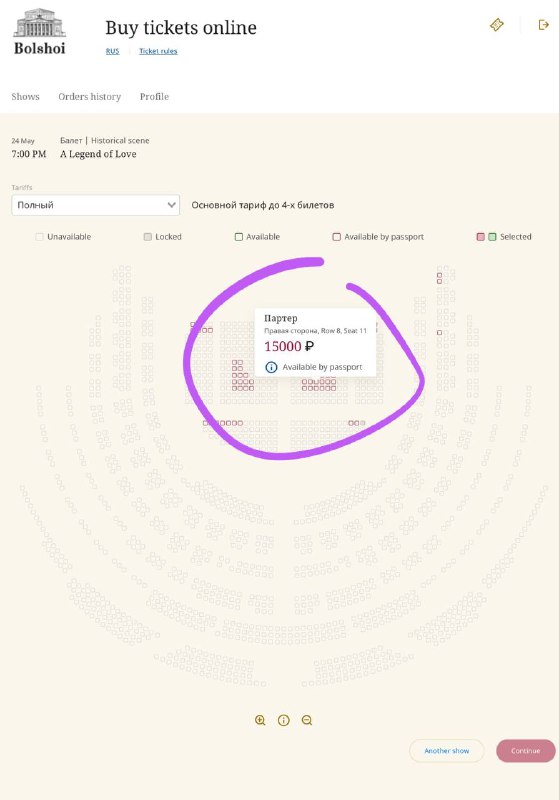
Task: Zoom in on the seating map
Action: (x=260, y=720)
